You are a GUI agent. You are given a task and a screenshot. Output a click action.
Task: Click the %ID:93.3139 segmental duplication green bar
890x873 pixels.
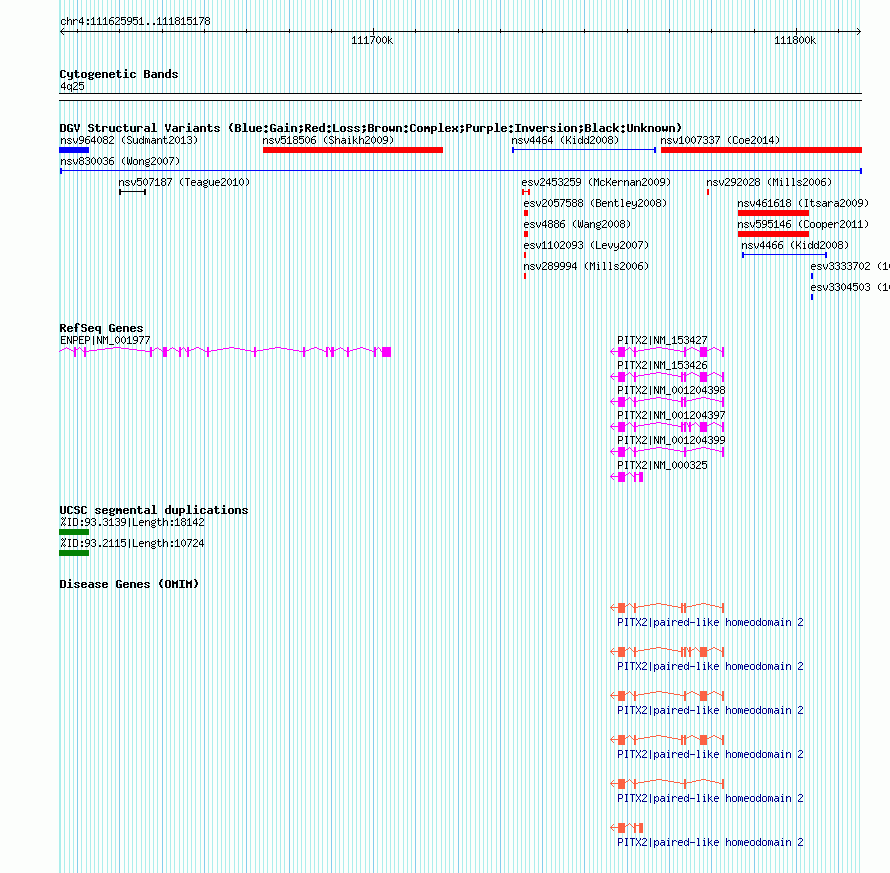click(74, 532)
